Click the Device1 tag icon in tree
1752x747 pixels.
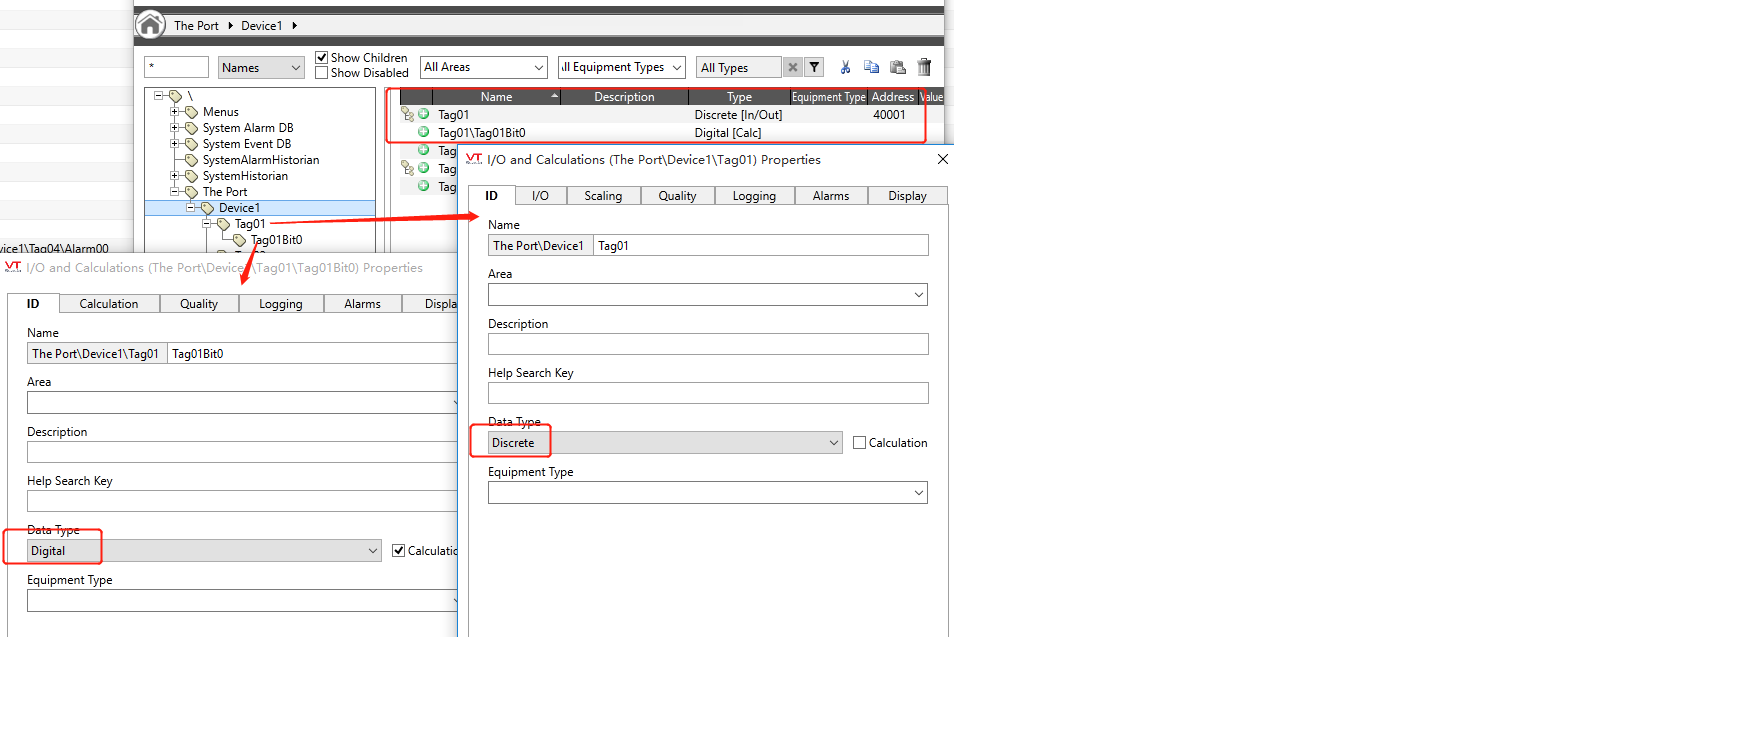(x=207, y=208)
